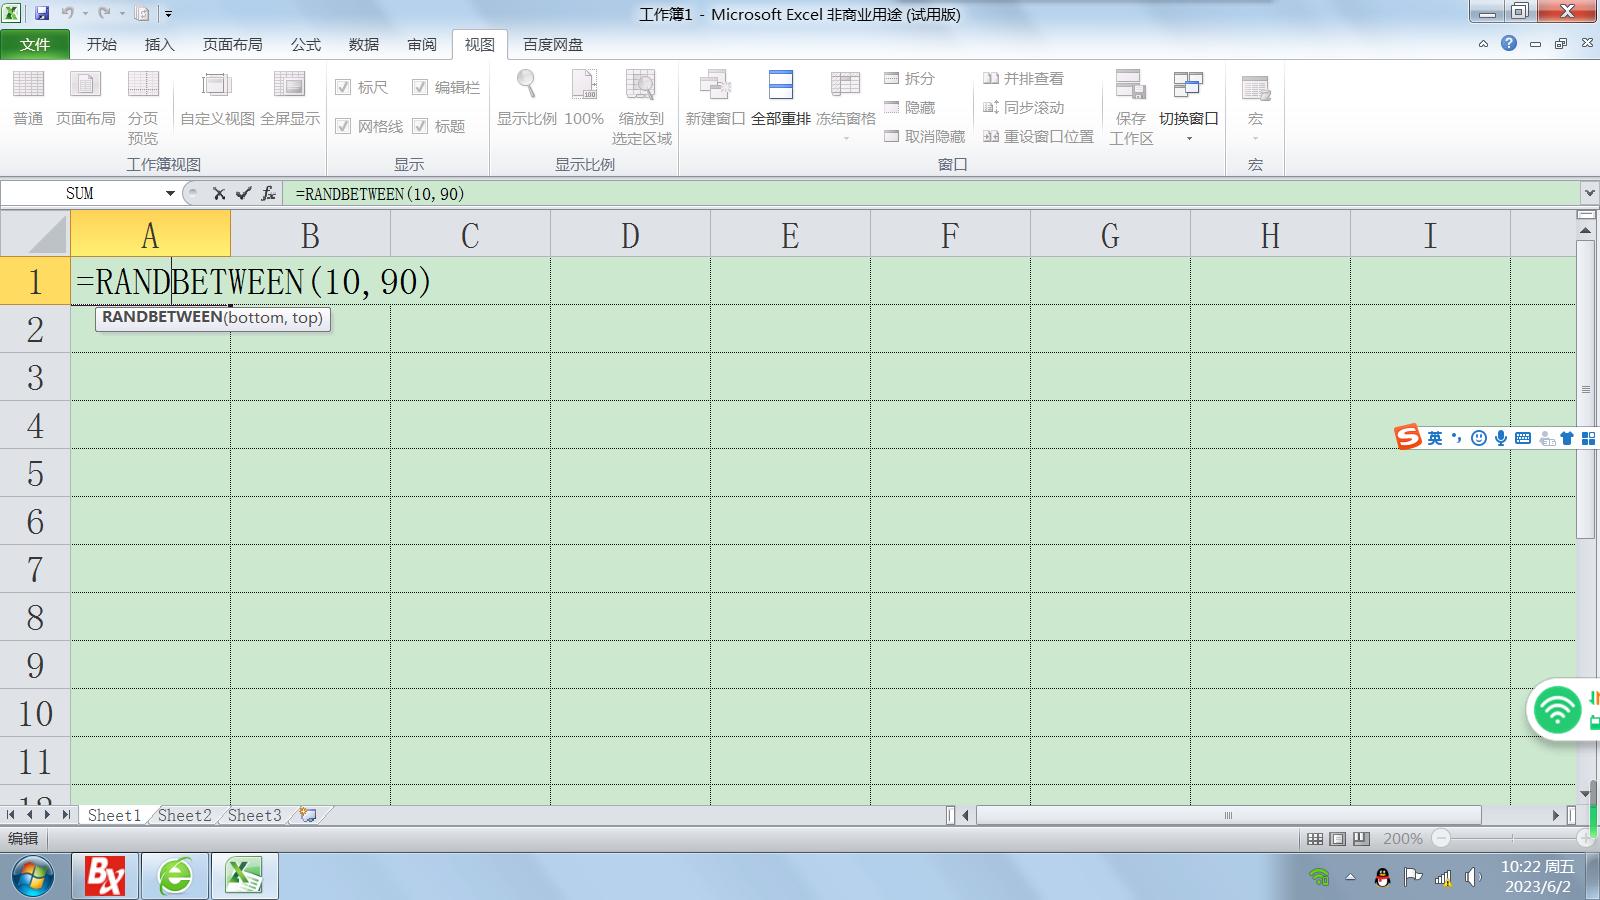Click the Insert Function fx icon
This screenshot has height=900, width=1600.
[x=268, y=194]
